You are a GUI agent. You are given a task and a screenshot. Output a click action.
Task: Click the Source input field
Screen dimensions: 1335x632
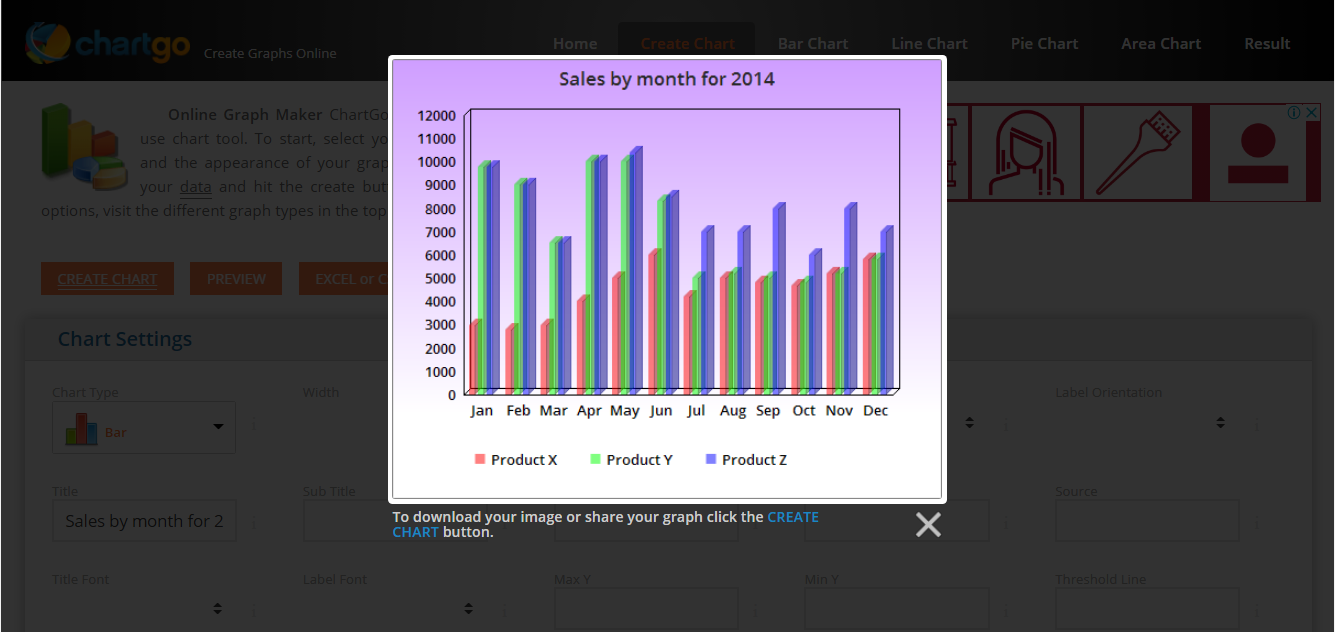point(1147,521)
